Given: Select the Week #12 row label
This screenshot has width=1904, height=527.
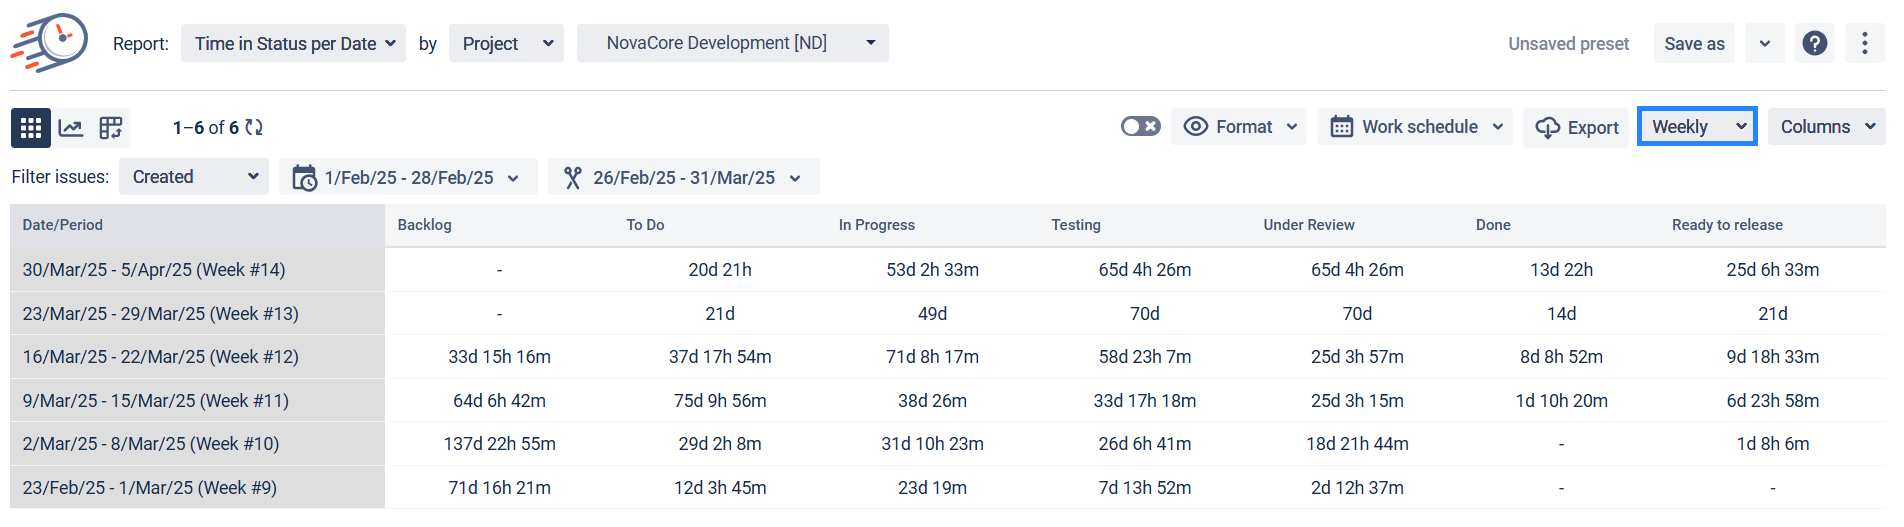Looking at the screenshot, I should pos(161,357).
